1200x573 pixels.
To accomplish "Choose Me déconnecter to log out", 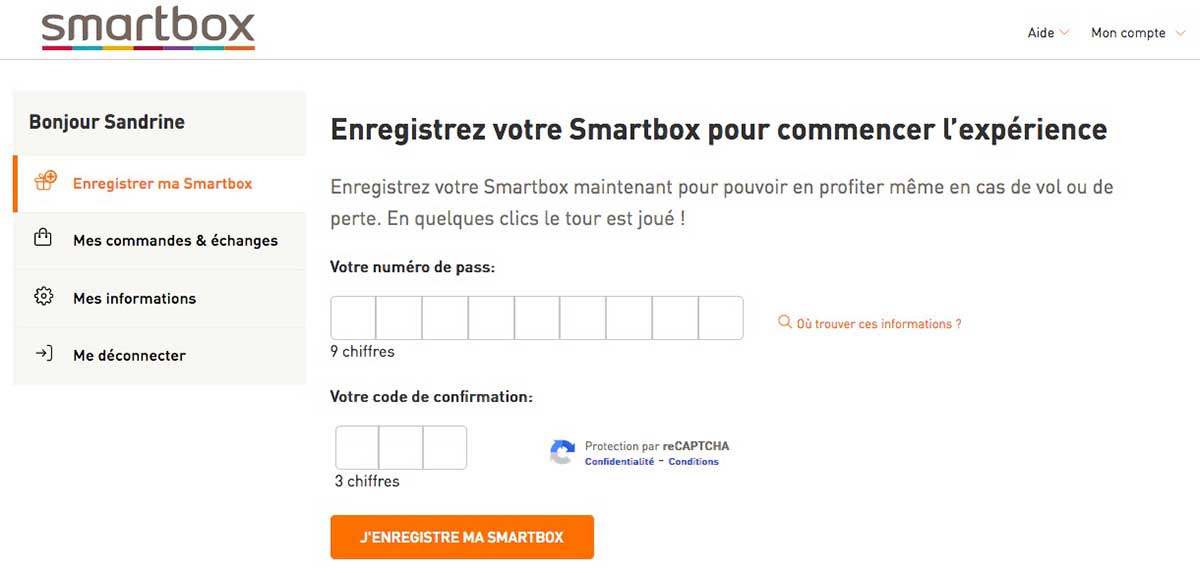I will click(129, 355).
